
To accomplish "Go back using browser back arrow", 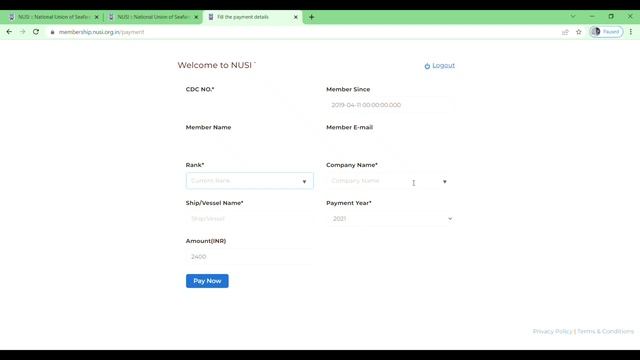I will (9, 32).
